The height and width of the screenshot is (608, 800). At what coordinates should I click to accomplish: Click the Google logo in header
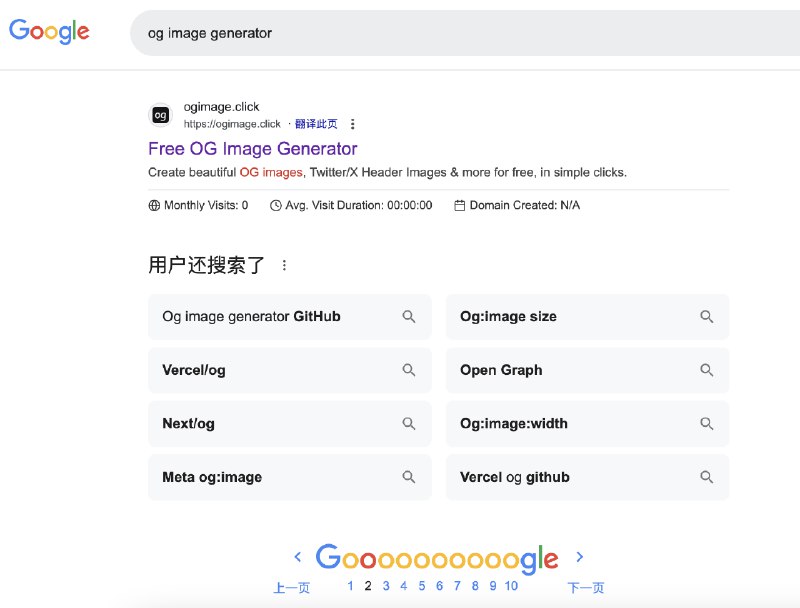click(x=49, y=32)
